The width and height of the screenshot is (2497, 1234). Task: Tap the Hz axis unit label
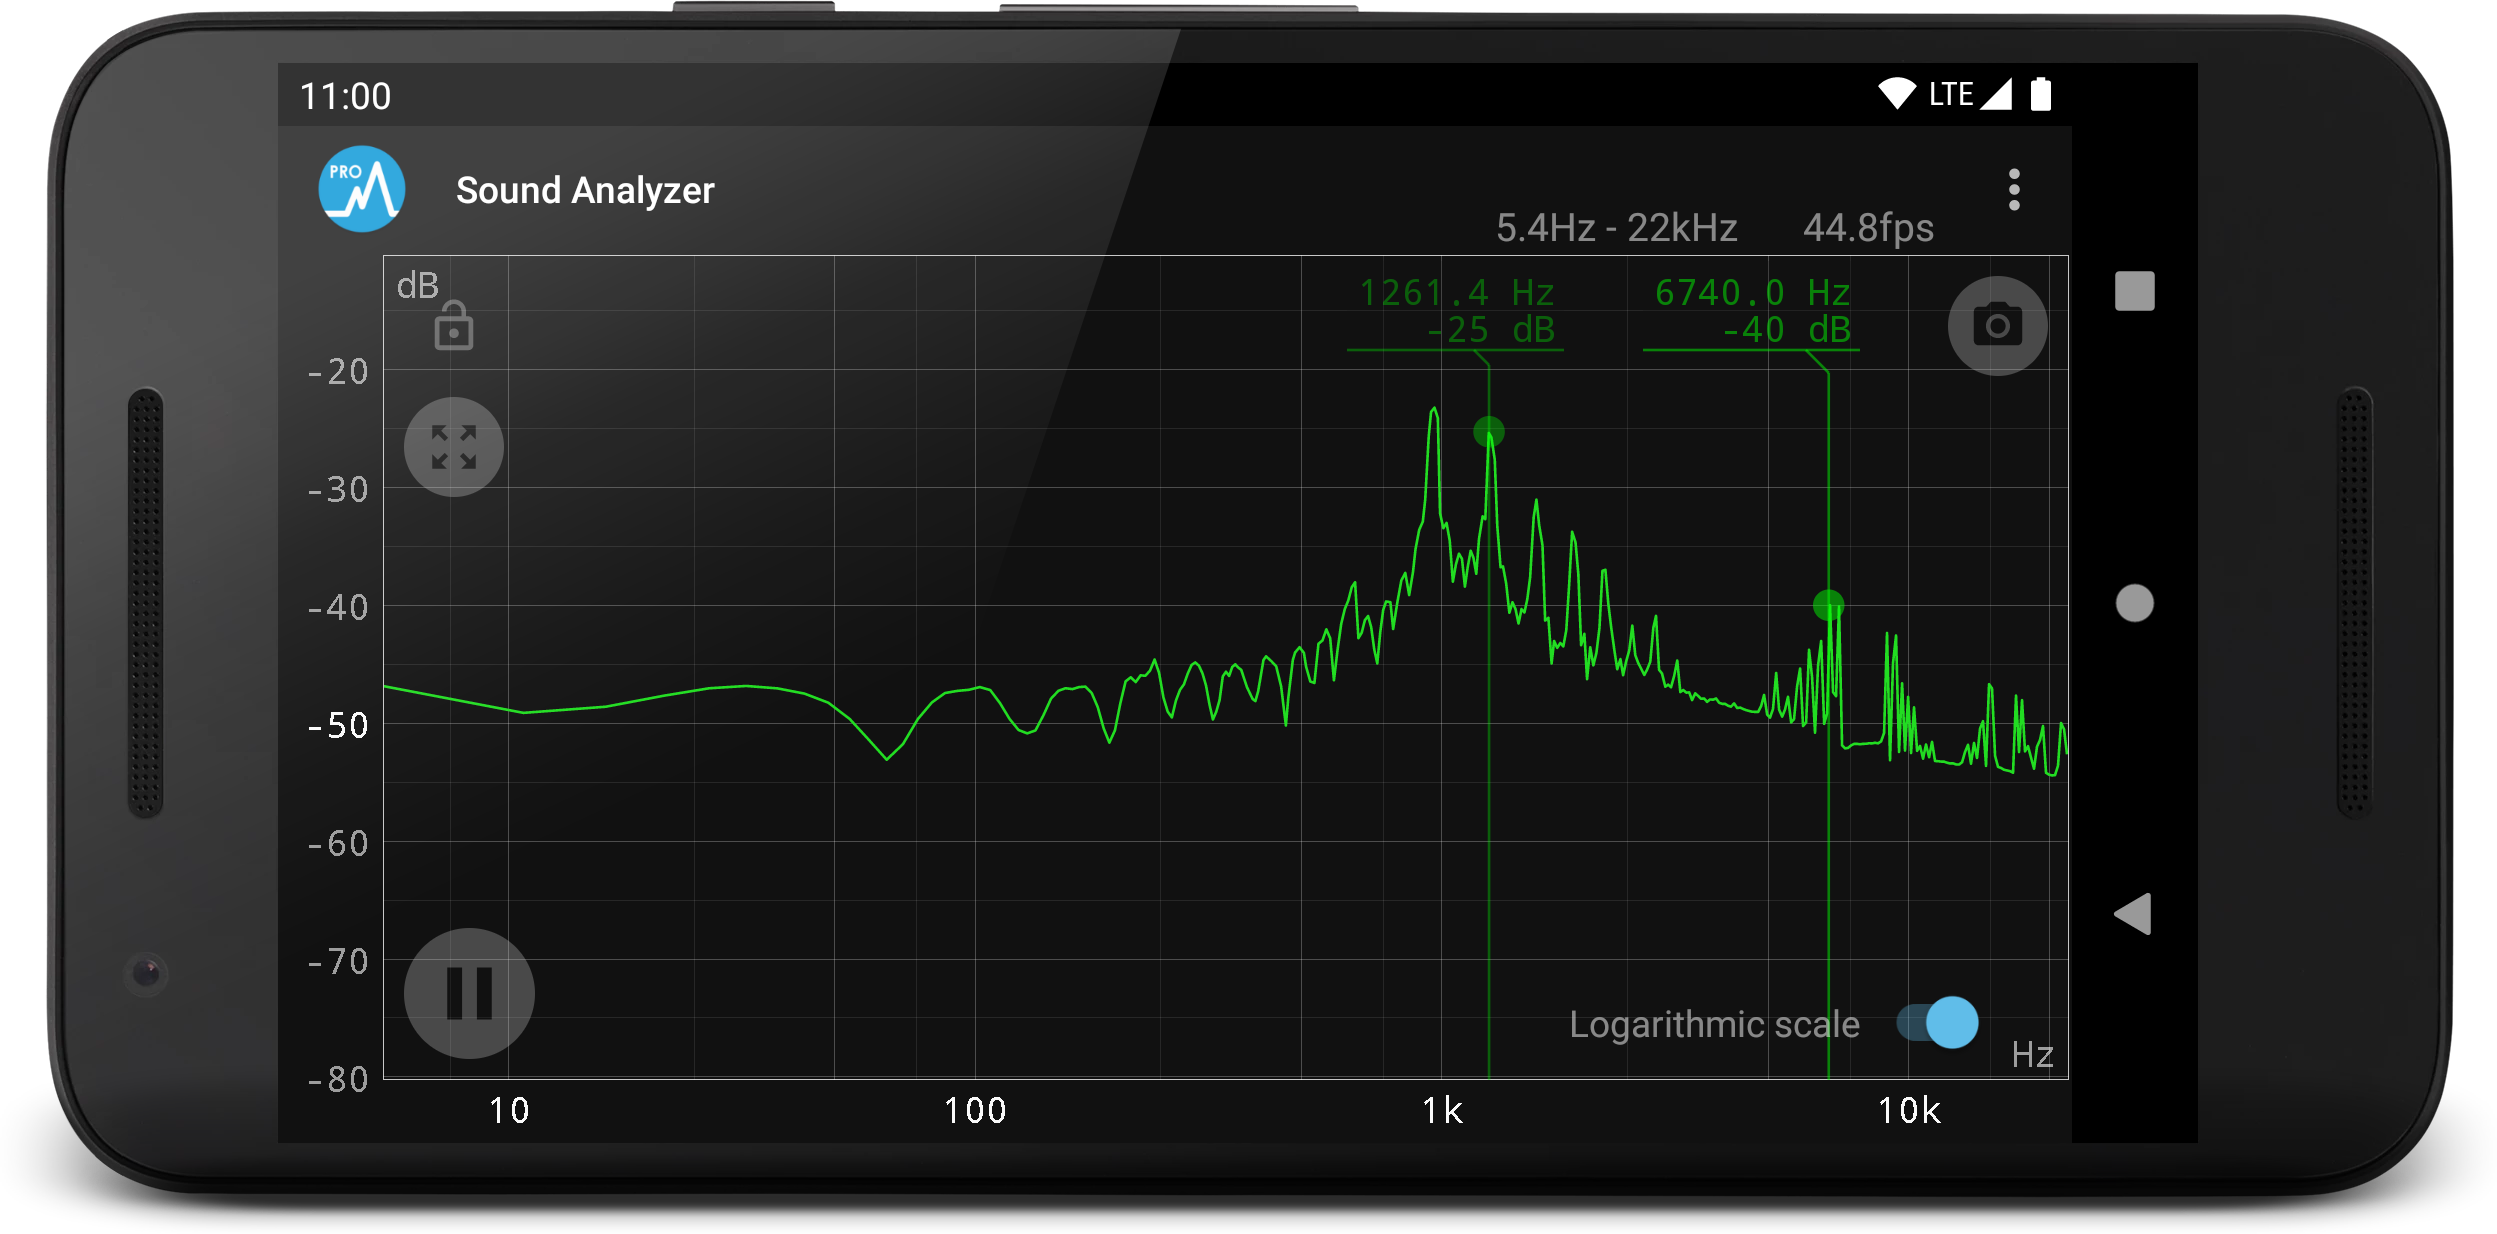click(x=2032, y=1055)
